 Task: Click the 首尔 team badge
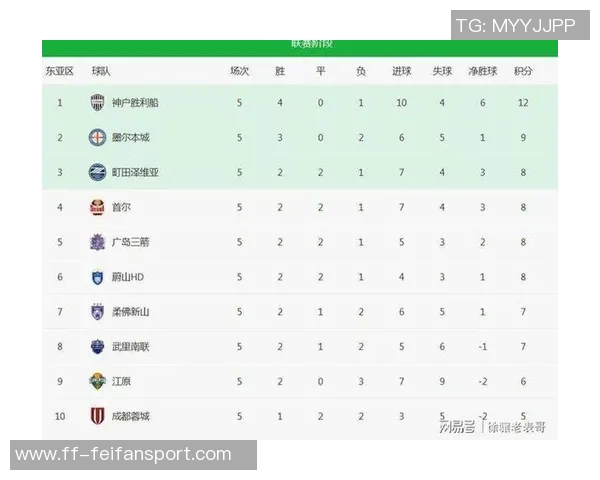point(97,207)
